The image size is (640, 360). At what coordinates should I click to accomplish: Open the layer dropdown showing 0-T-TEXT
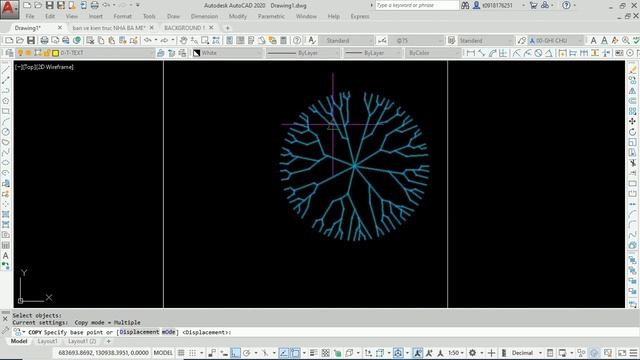[x=85, y=53]
